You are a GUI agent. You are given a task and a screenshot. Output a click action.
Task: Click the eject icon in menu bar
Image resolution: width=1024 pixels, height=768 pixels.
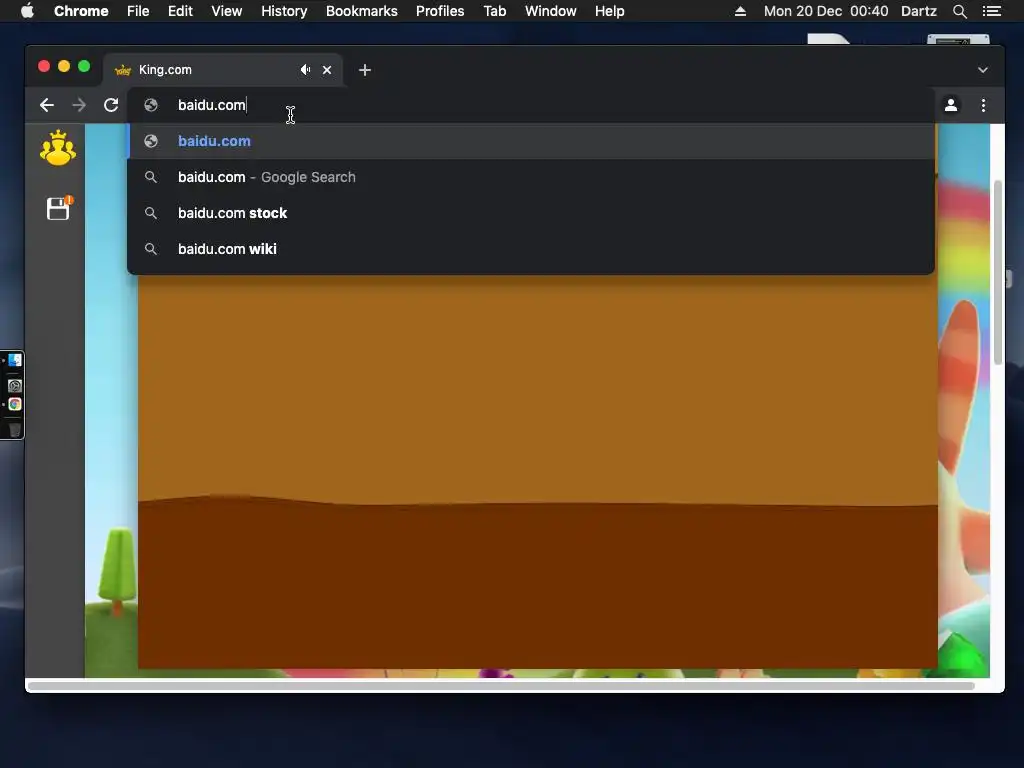pyautogui.click(x=740, y=11)
